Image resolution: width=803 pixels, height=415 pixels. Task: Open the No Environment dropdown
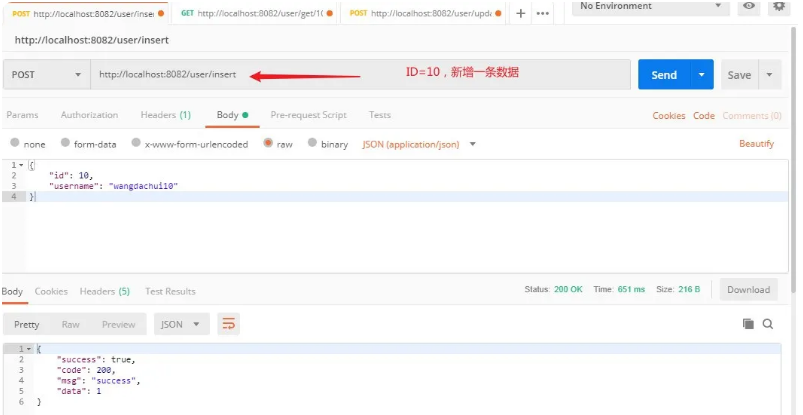coord(651,7)
